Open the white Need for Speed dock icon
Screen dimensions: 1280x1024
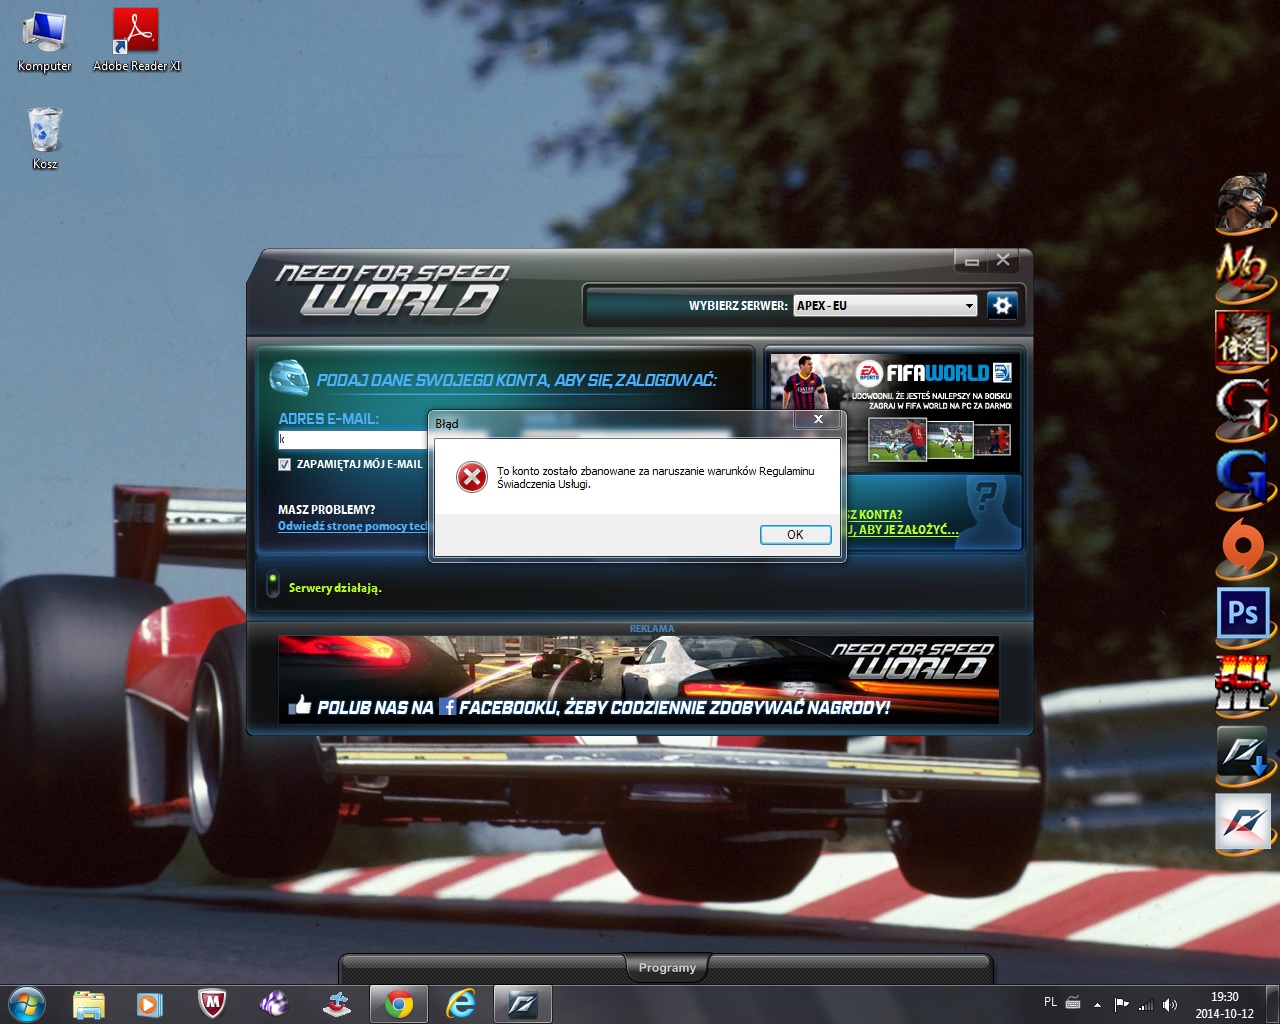(1243, 823)
